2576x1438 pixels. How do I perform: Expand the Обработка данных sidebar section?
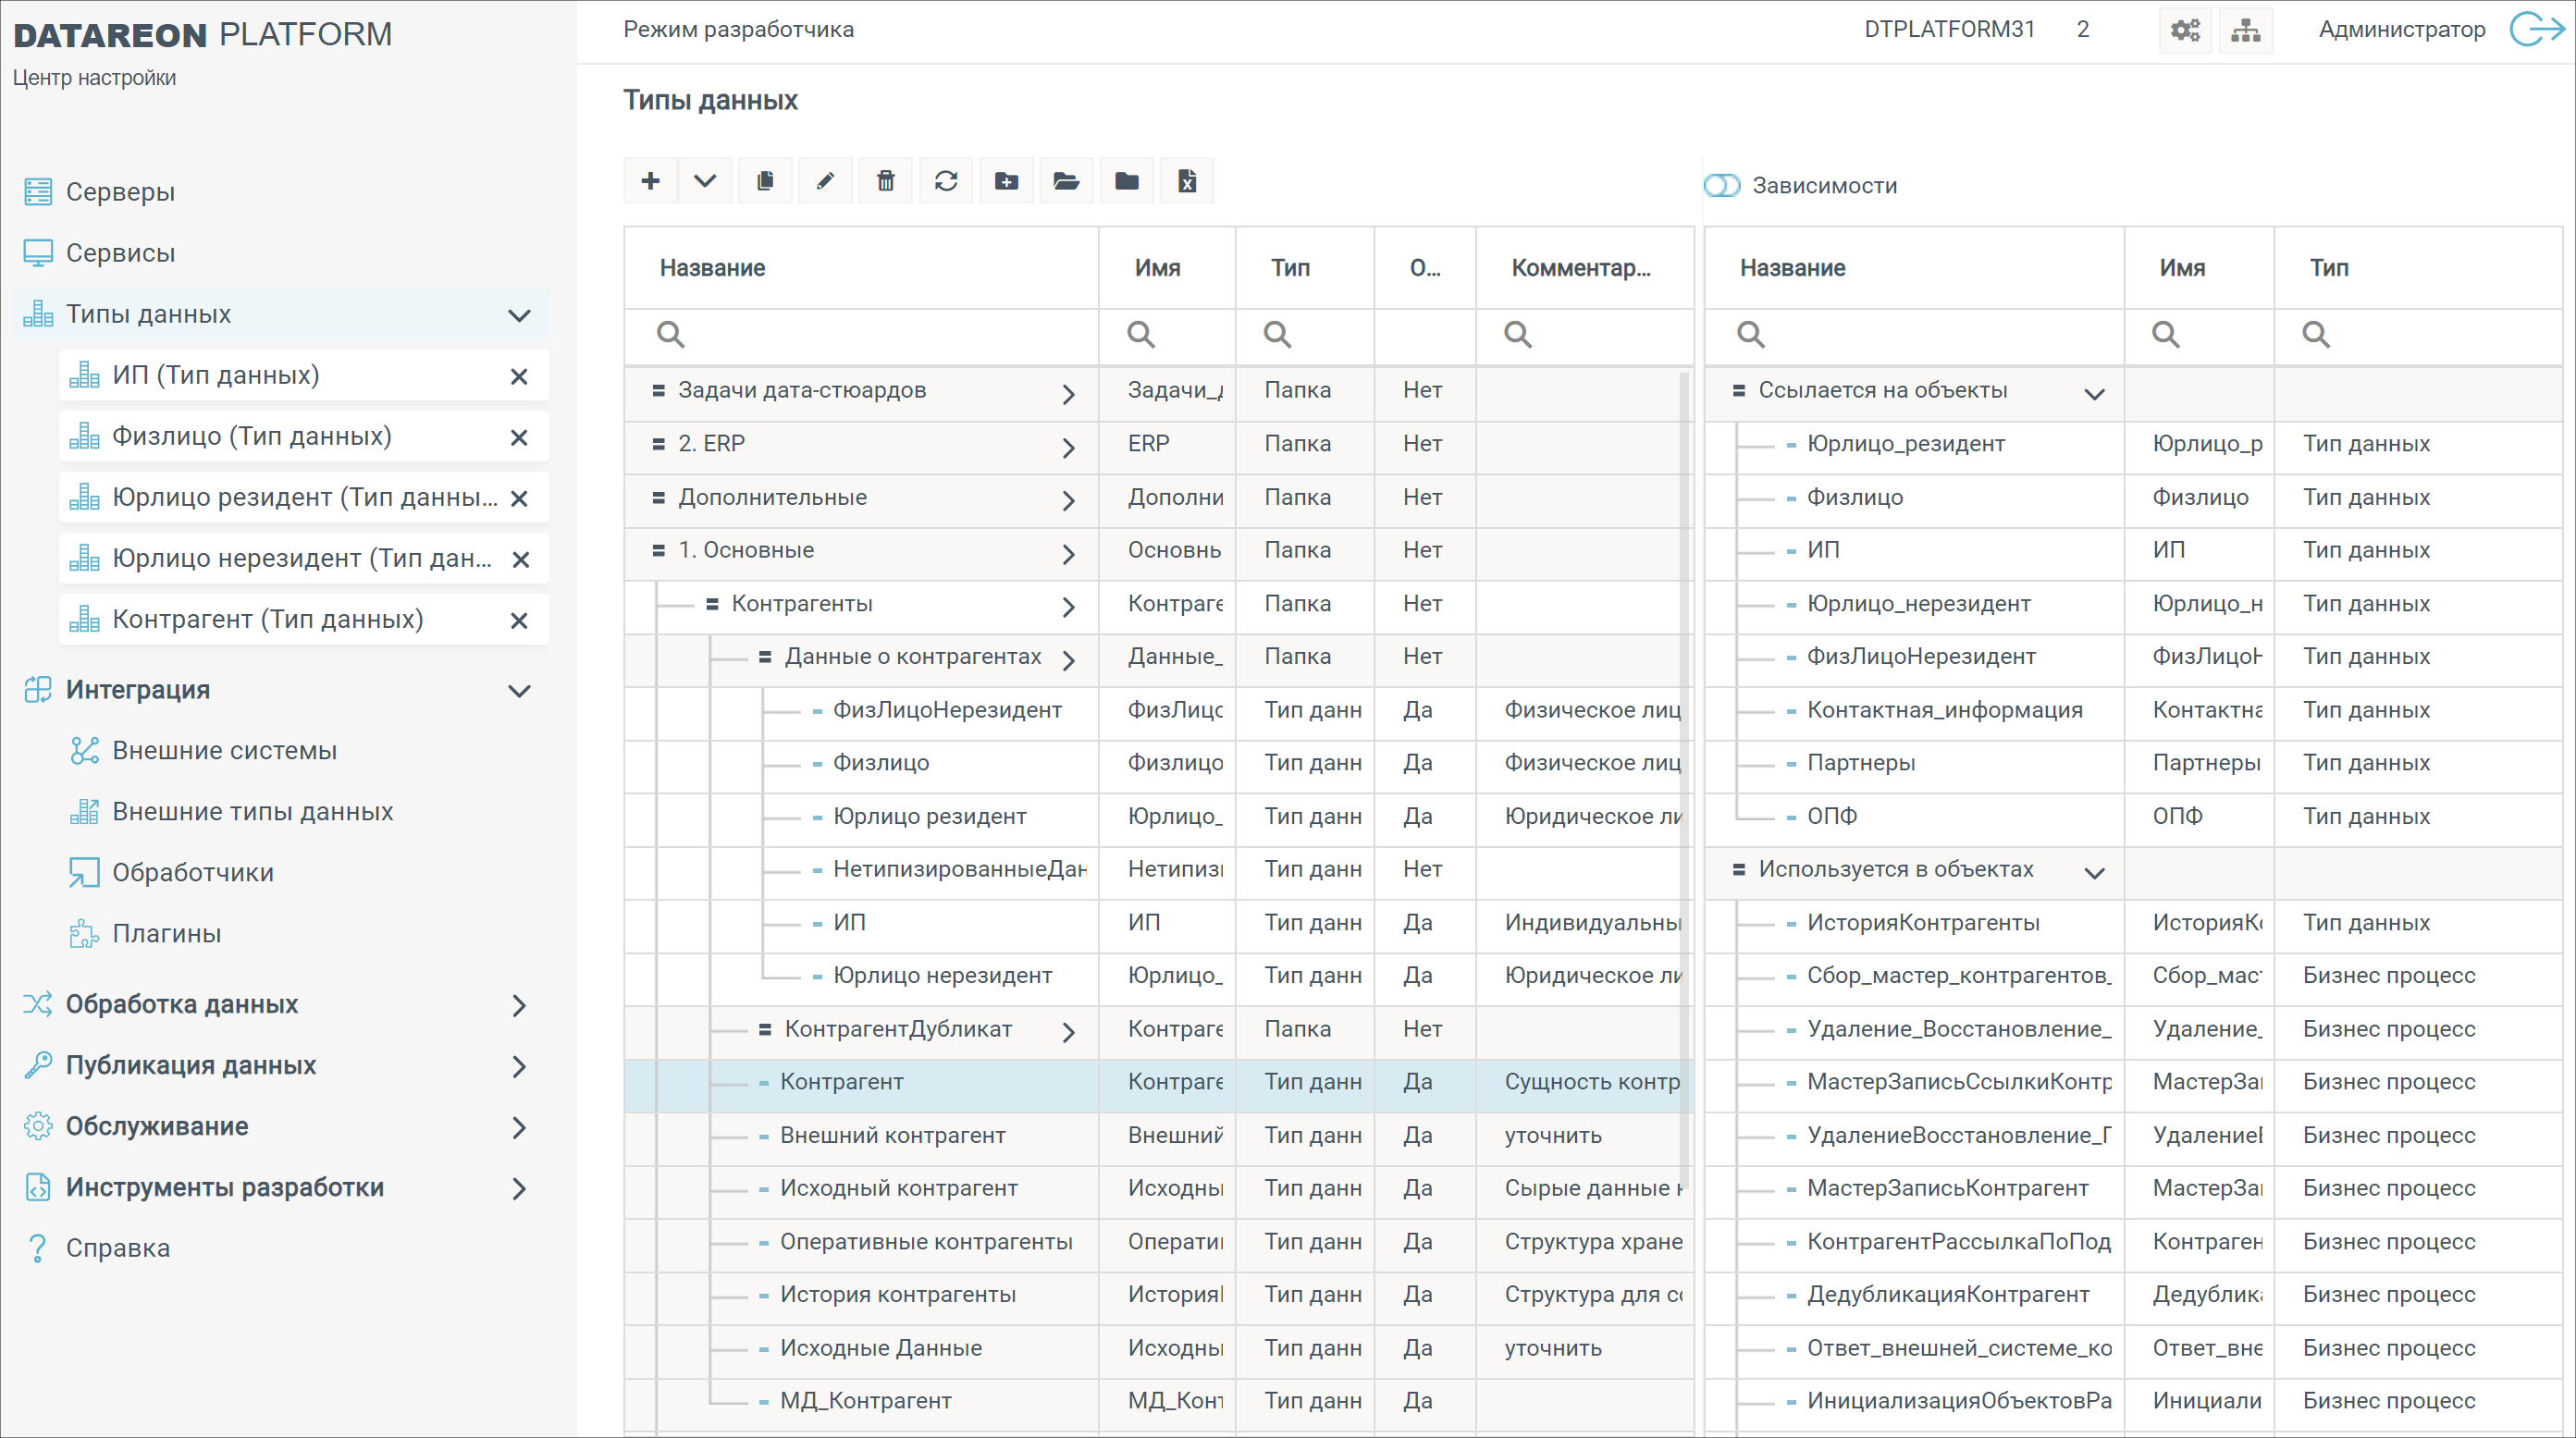[519, 1005]
